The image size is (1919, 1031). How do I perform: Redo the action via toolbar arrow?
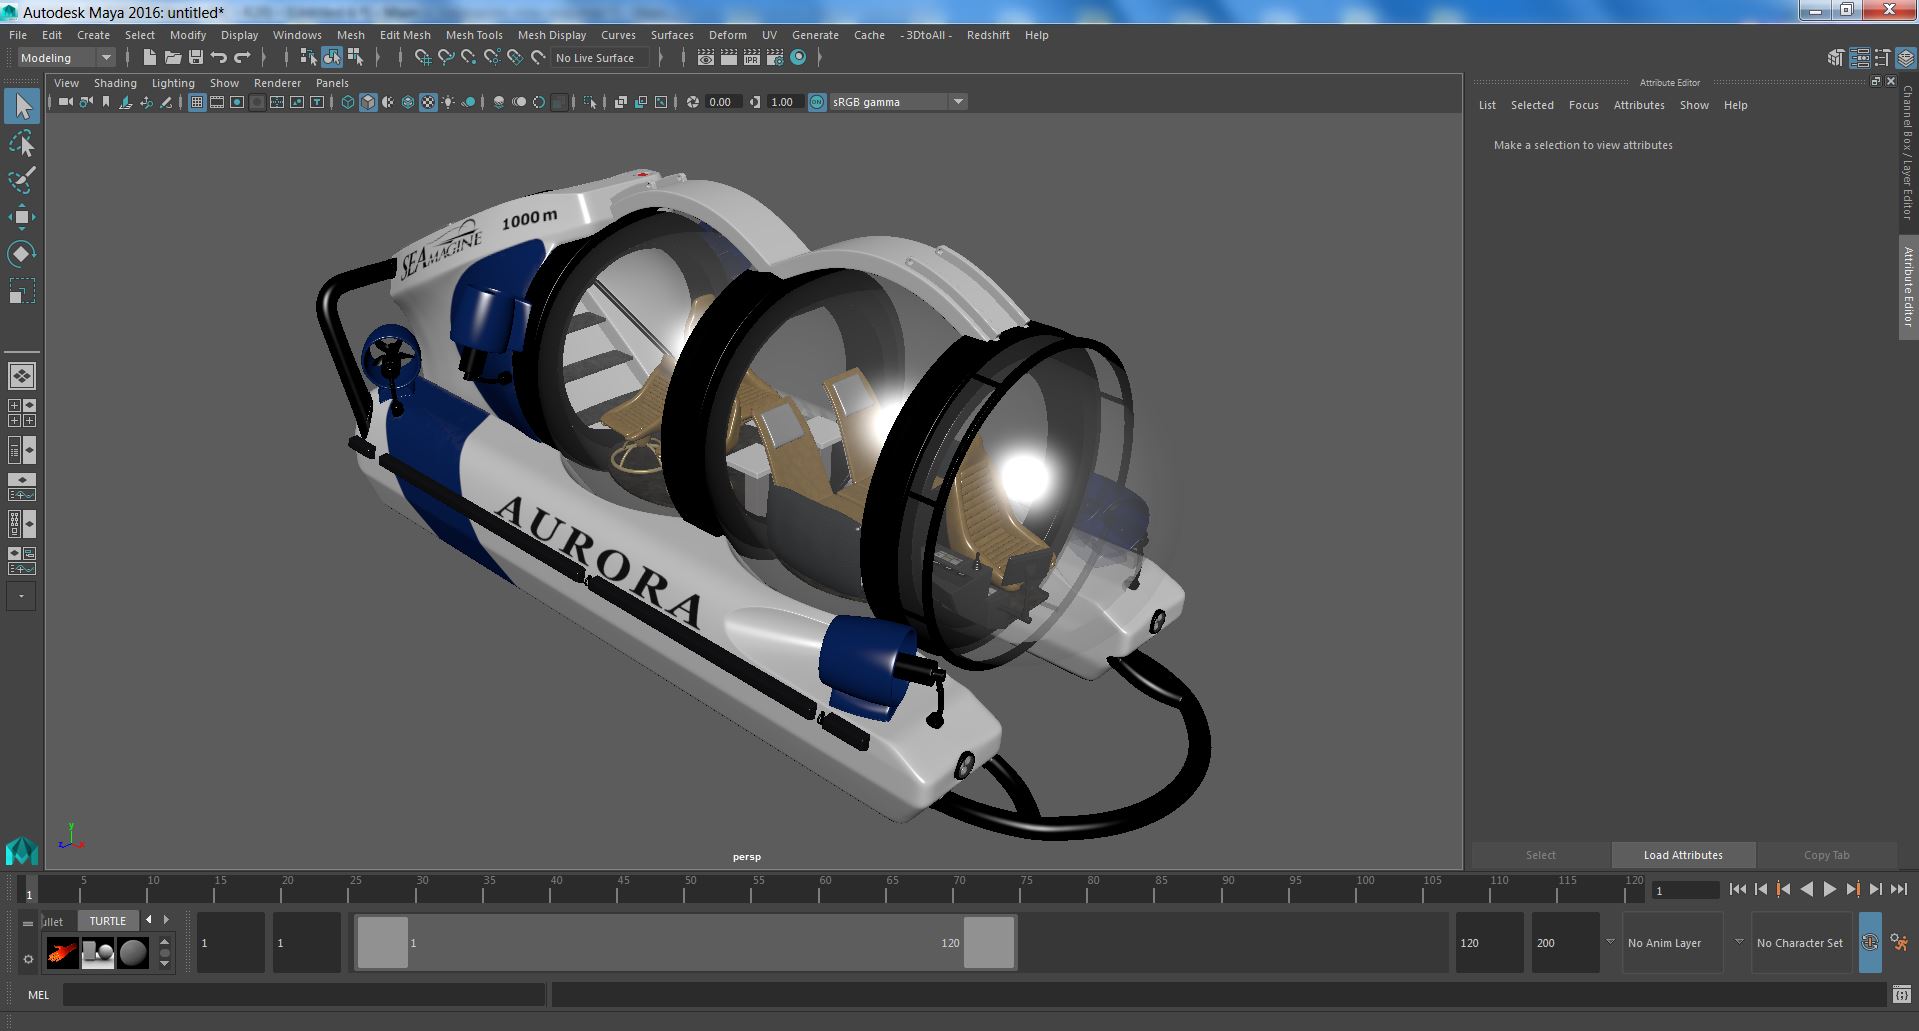click(242, 58)
